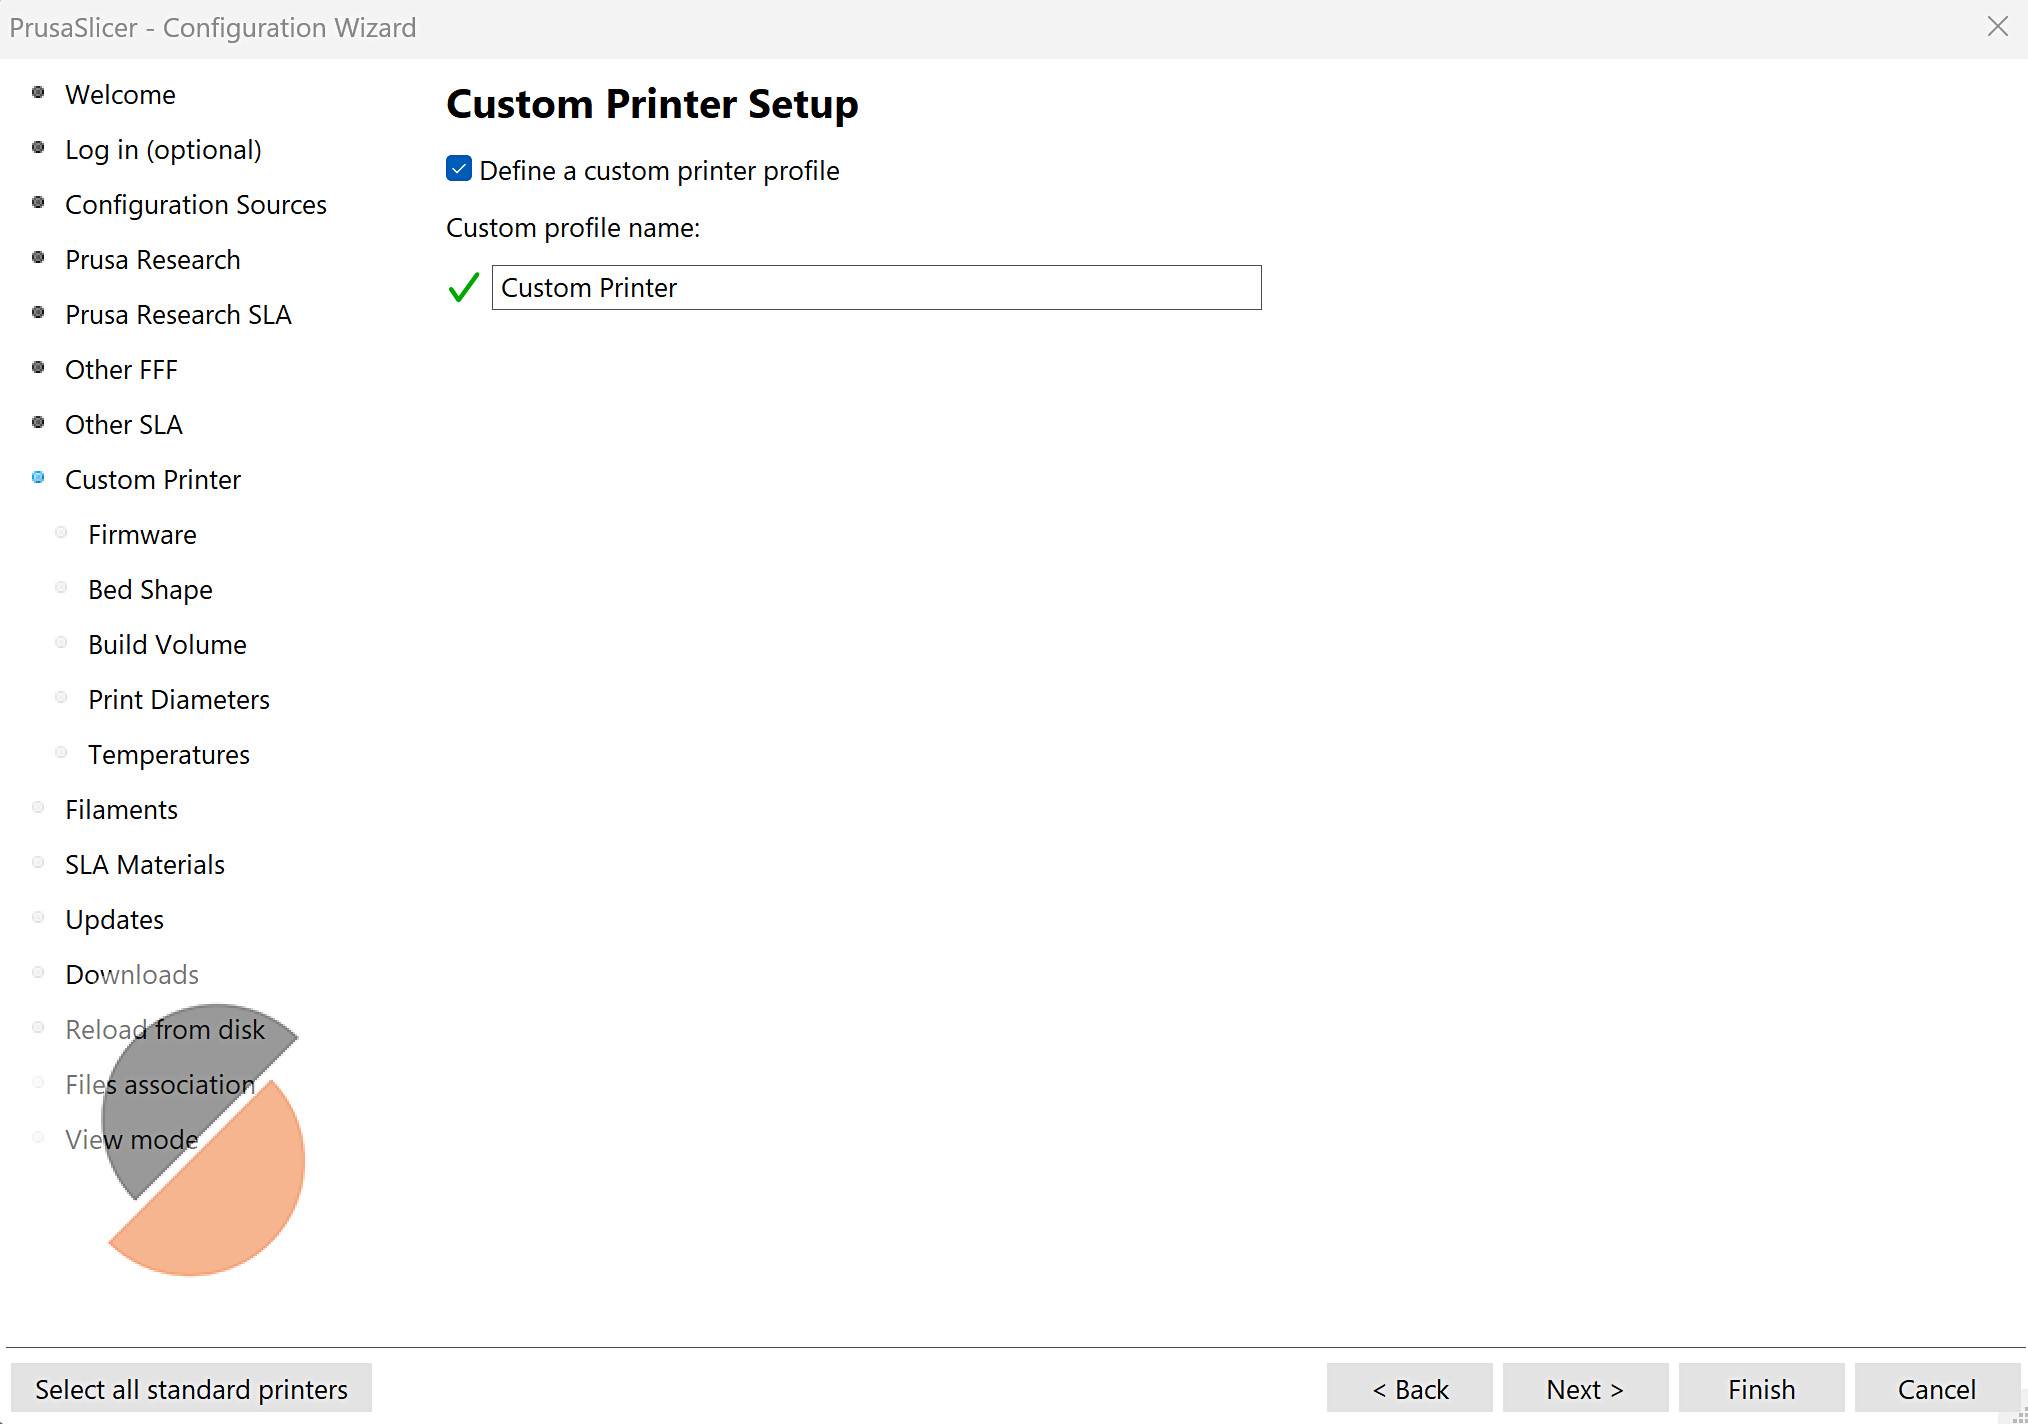This screenshot has width=2028, height=1424.
Task: Cancel the configuration wizard
Action: point(1937,1389)
